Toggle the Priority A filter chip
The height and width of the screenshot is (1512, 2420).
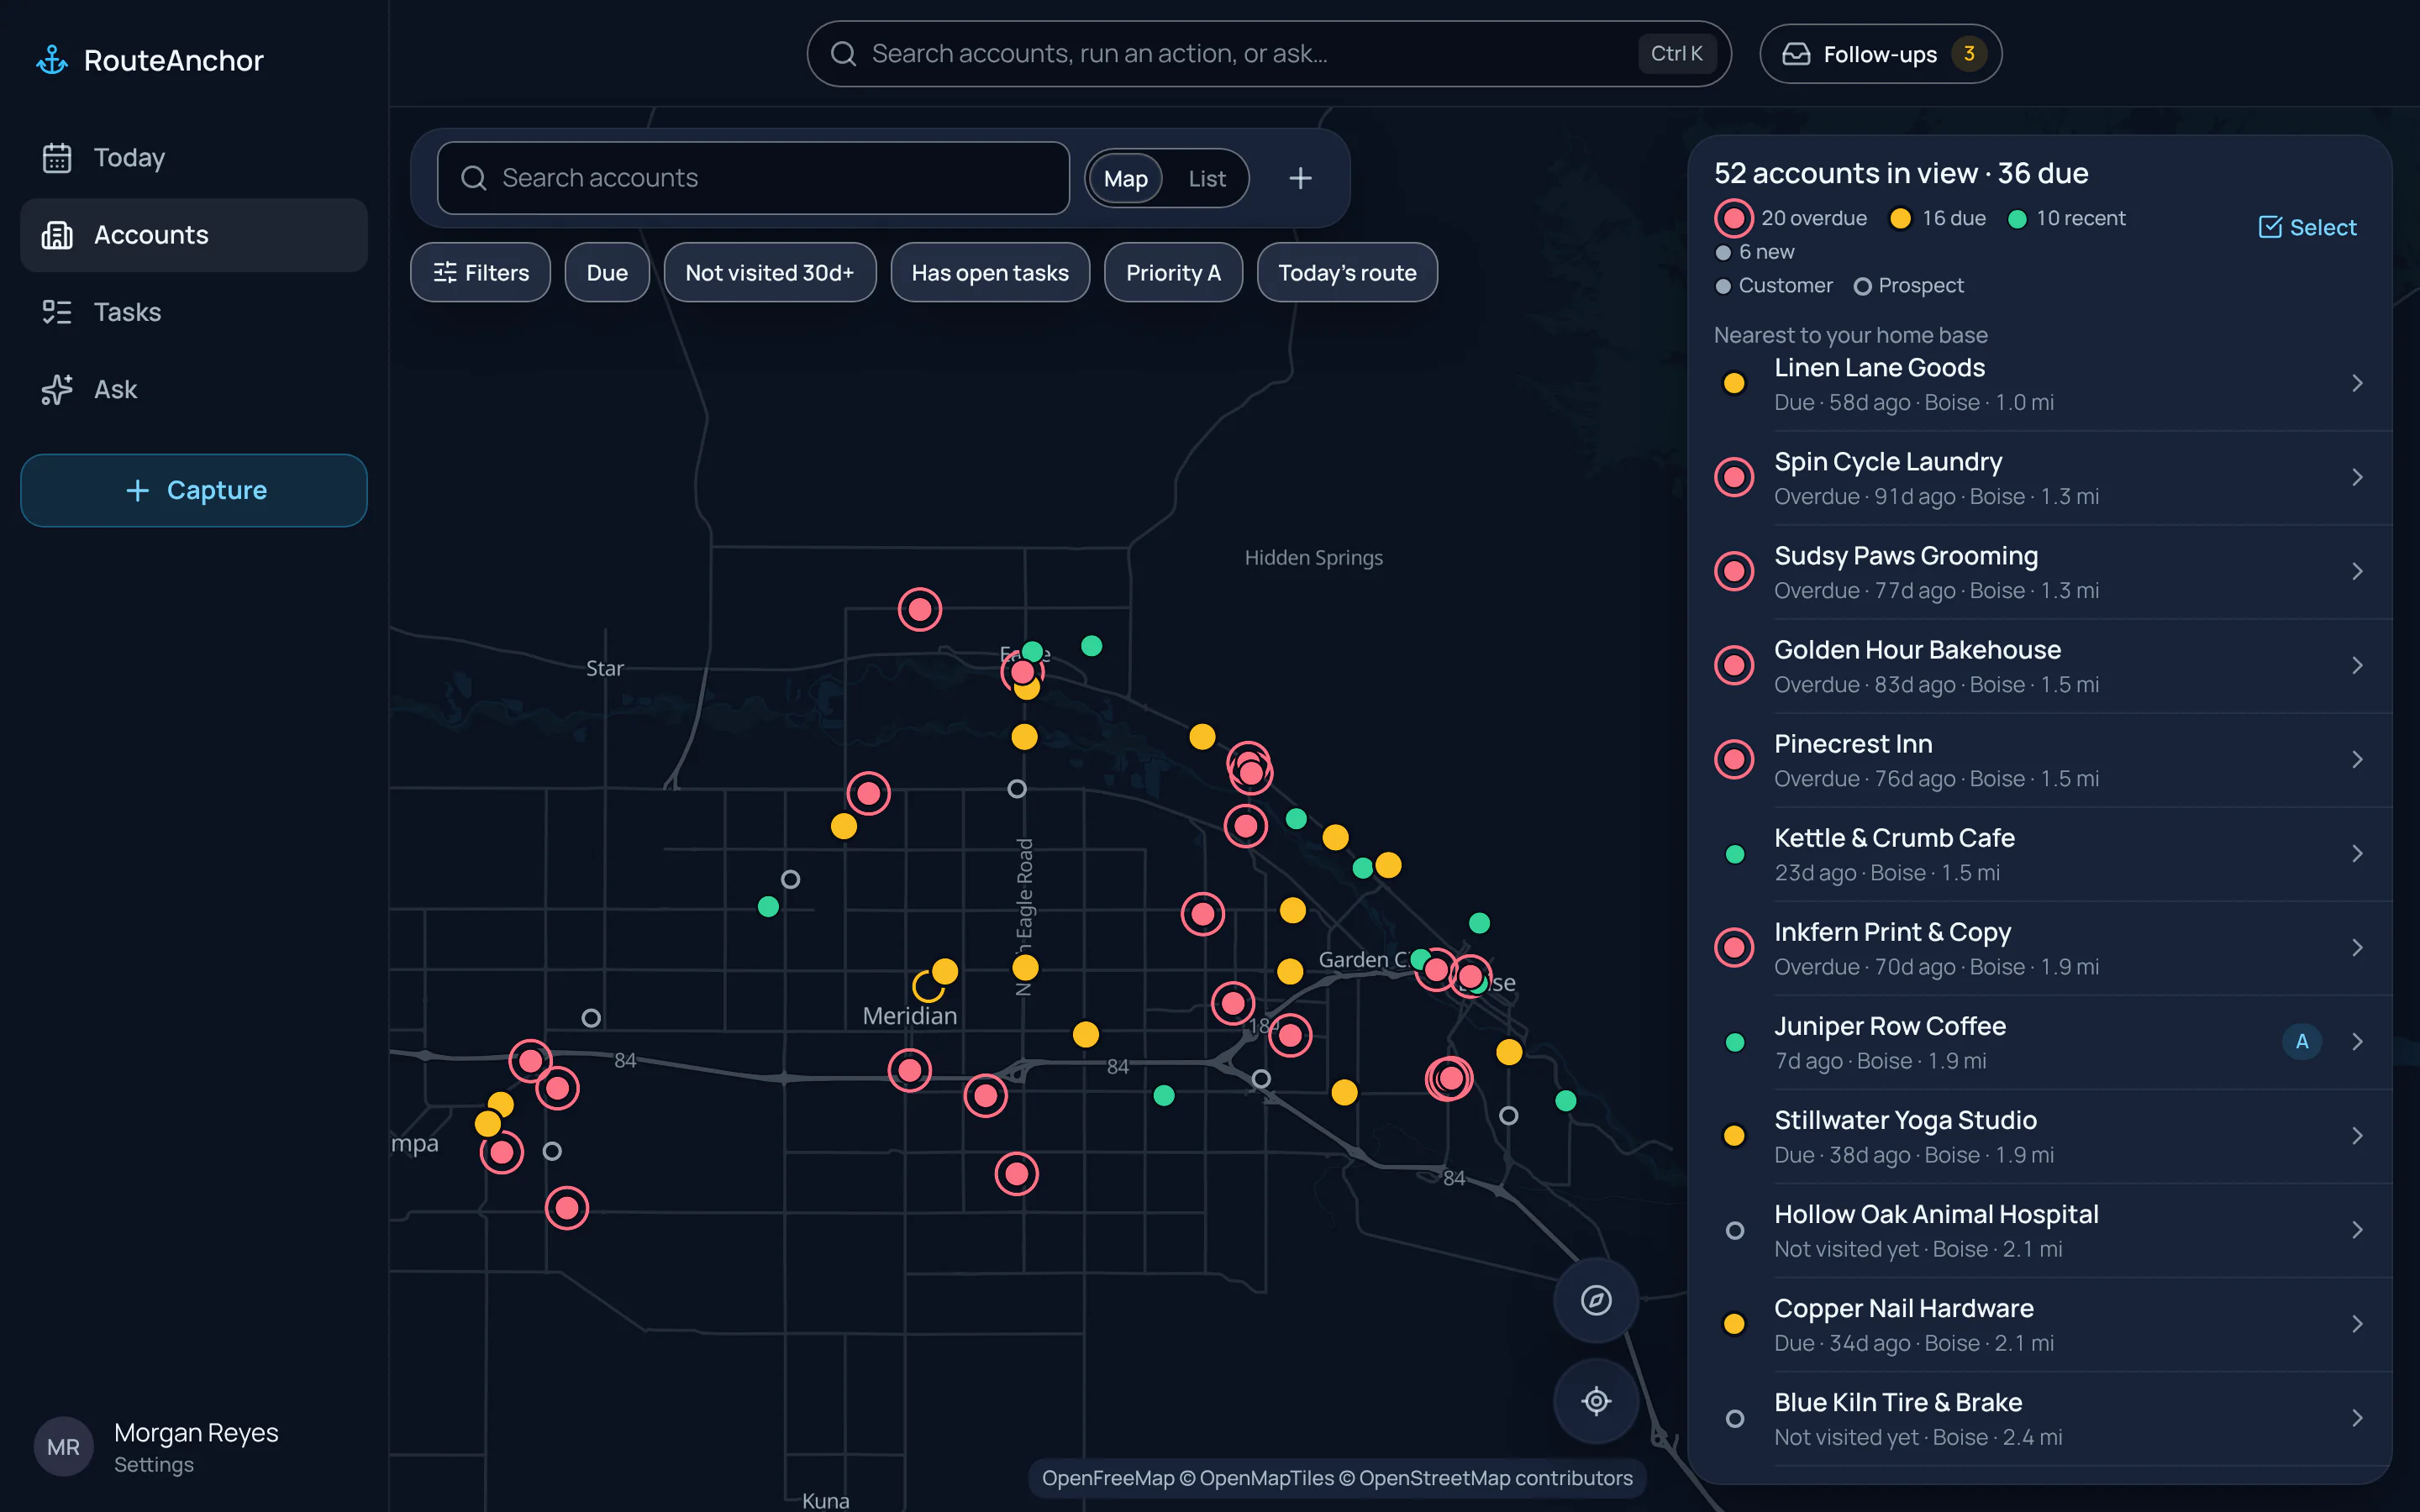coord(1173,272)
